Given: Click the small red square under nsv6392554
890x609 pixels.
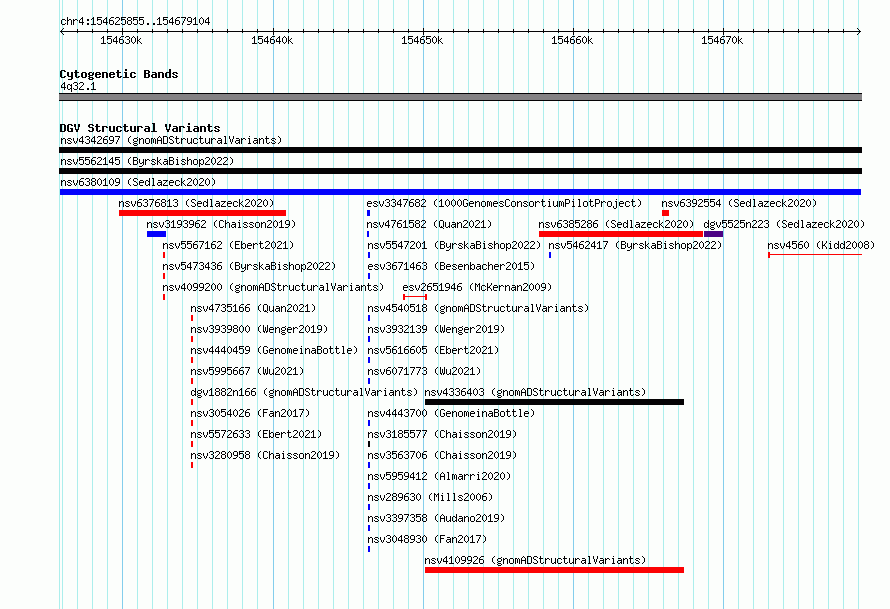Looking at the screenshot, I should (665, 213).
